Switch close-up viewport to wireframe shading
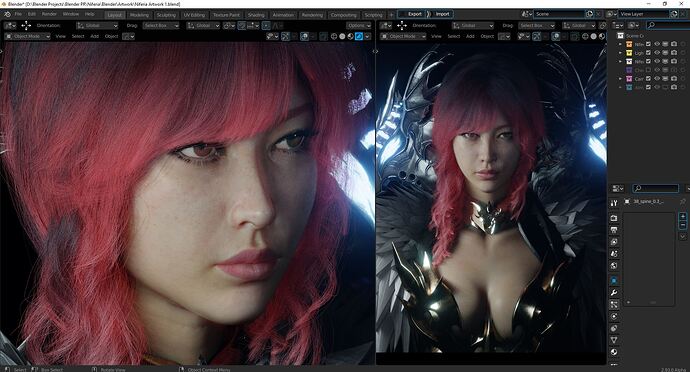Image resolution: width=690 pixels, height=372 pixels. coord(334,36)
